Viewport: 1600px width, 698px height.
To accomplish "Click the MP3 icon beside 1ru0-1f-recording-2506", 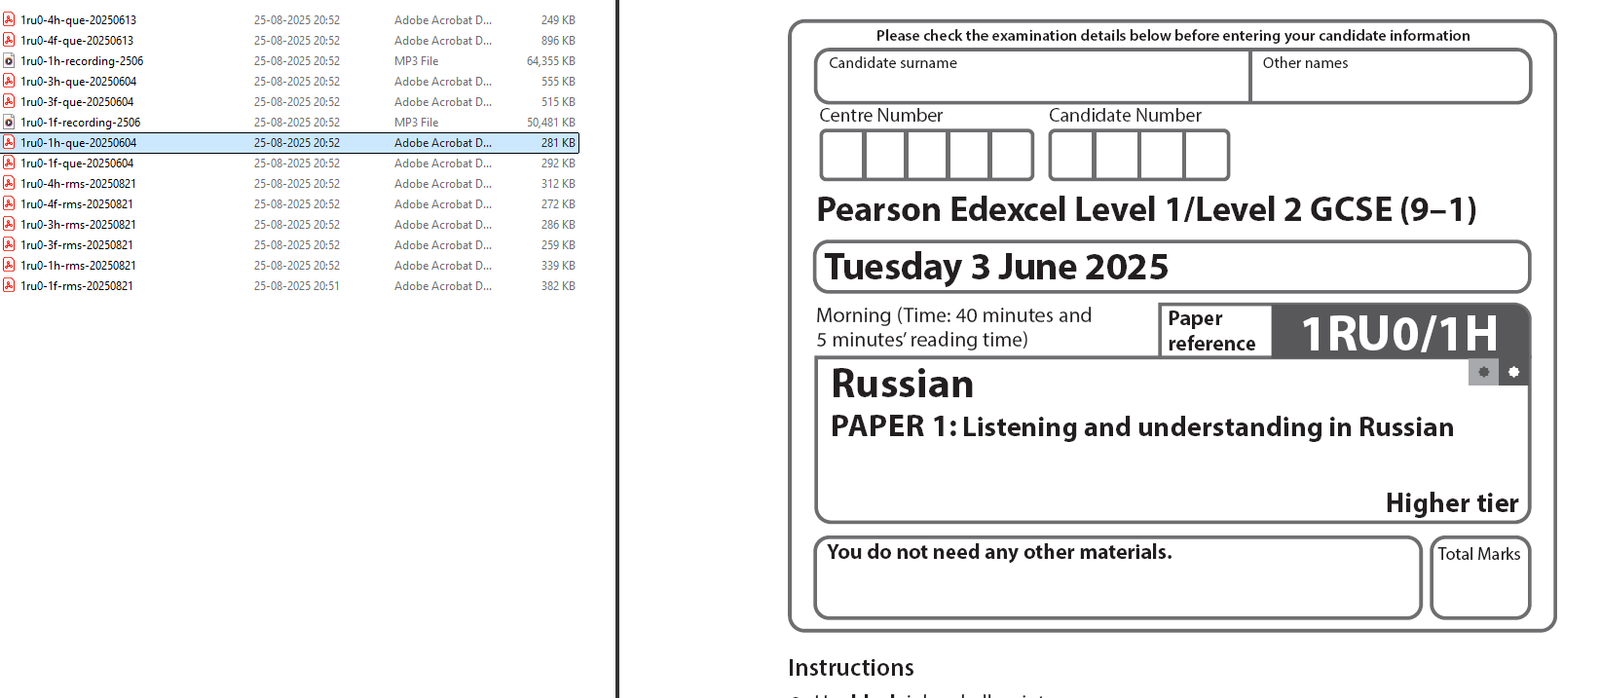I will [x=9, y=122].
